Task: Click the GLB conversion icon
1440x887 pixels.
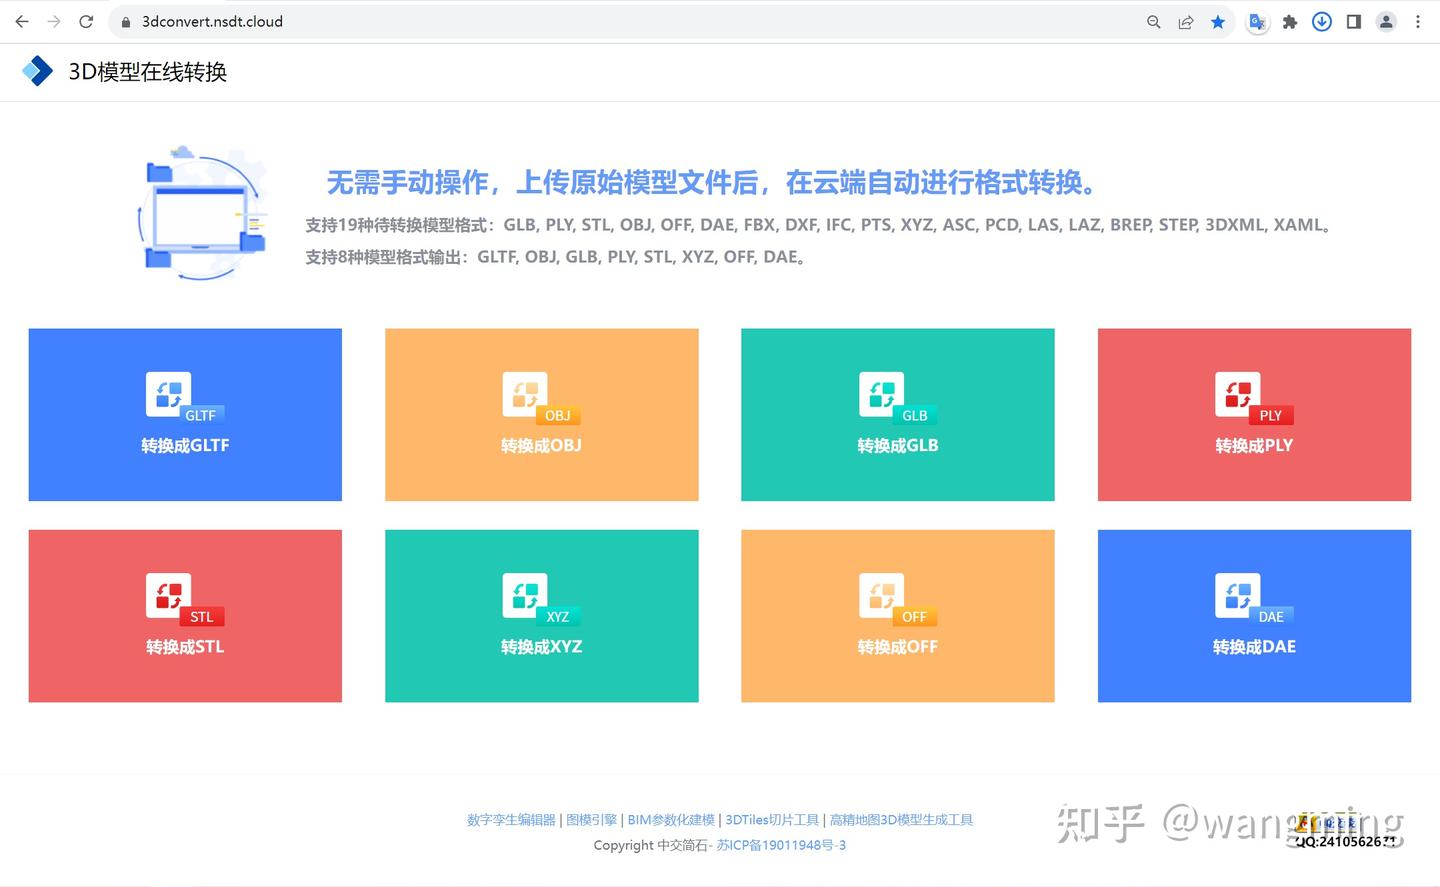Action: click(x=881, y=393)
